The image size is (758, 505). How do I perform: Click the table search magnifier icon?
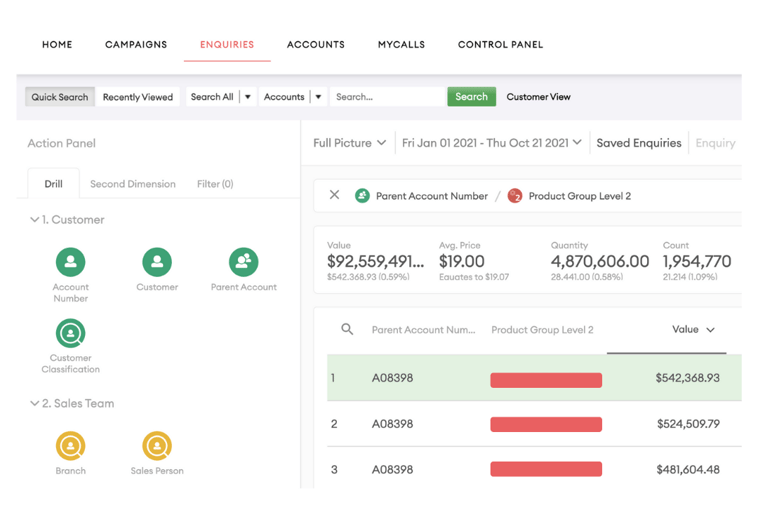(347, 329)
